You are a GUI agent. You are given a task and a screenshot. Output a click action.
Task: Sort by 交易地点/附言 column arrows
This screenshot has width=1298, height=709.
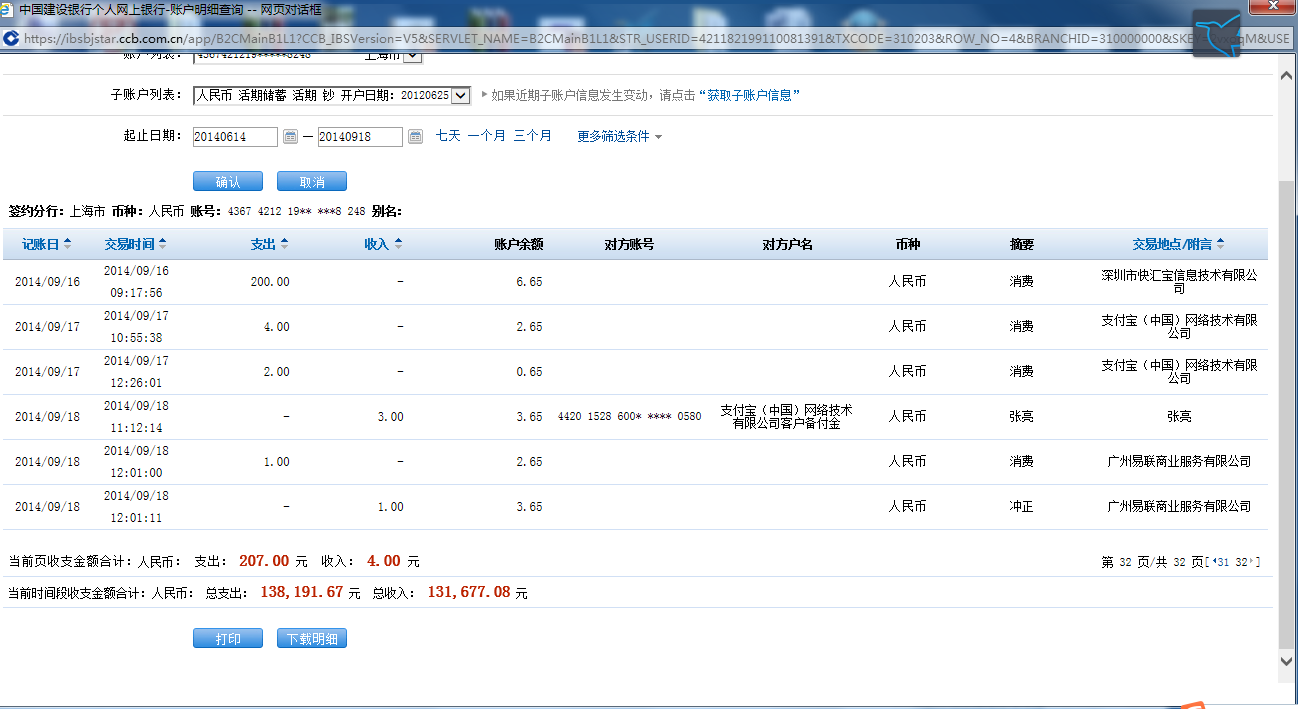(1221, 244)
